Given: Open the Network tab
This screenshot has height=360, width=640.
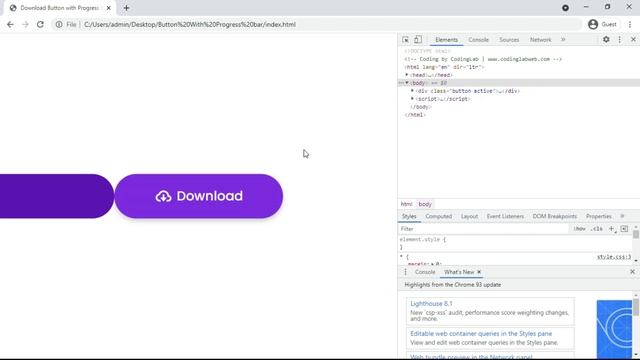Looking at the screenshot, I should [540, 40].
